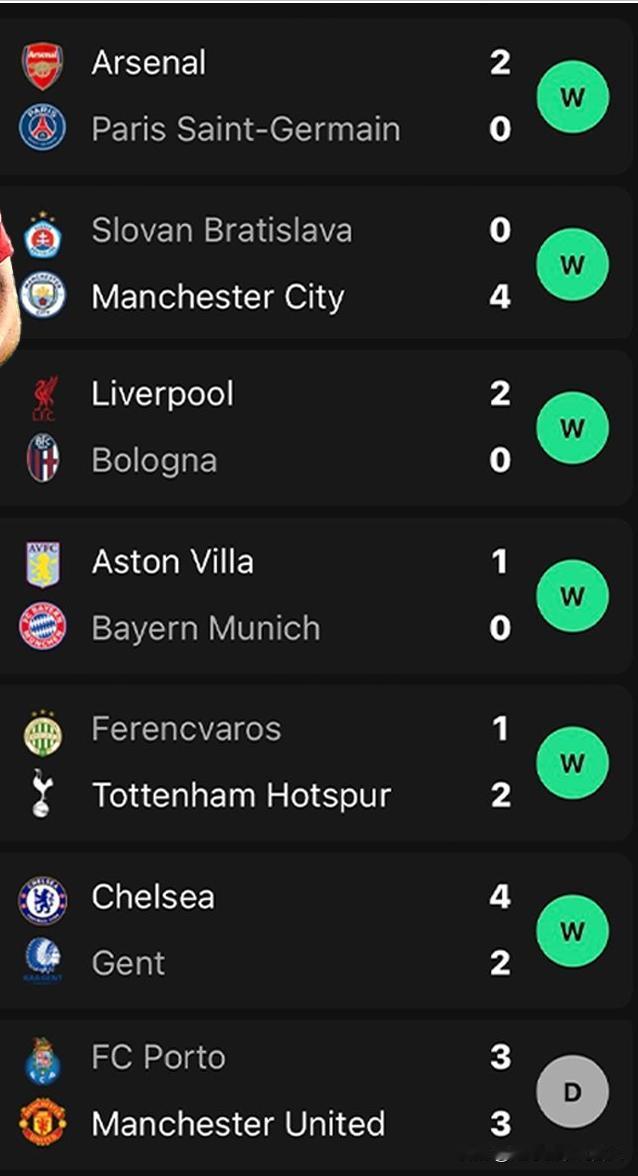Image resolution: width=638 pixels, height=1176 pixels.
Task: Open the Liverpool team name
Action: tap(162, 394)
